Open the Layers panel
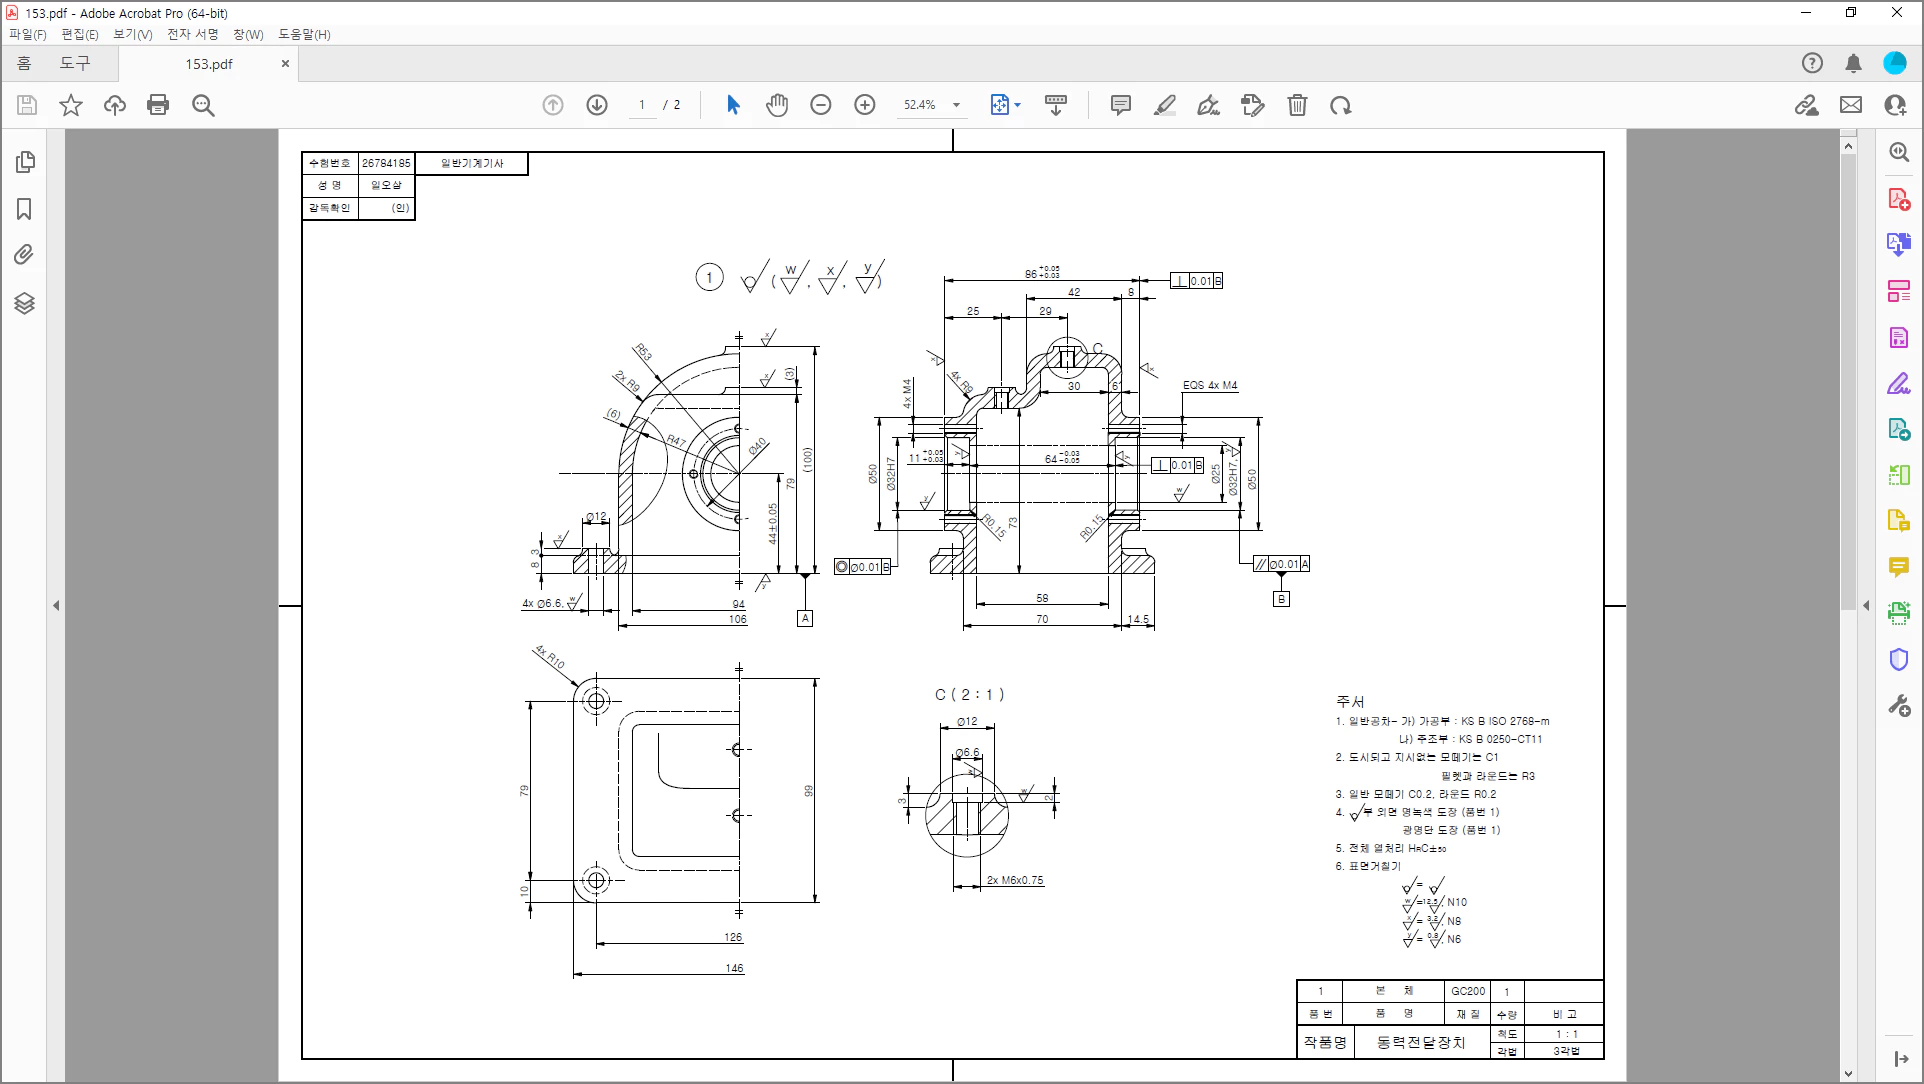 tap(25, 304)
